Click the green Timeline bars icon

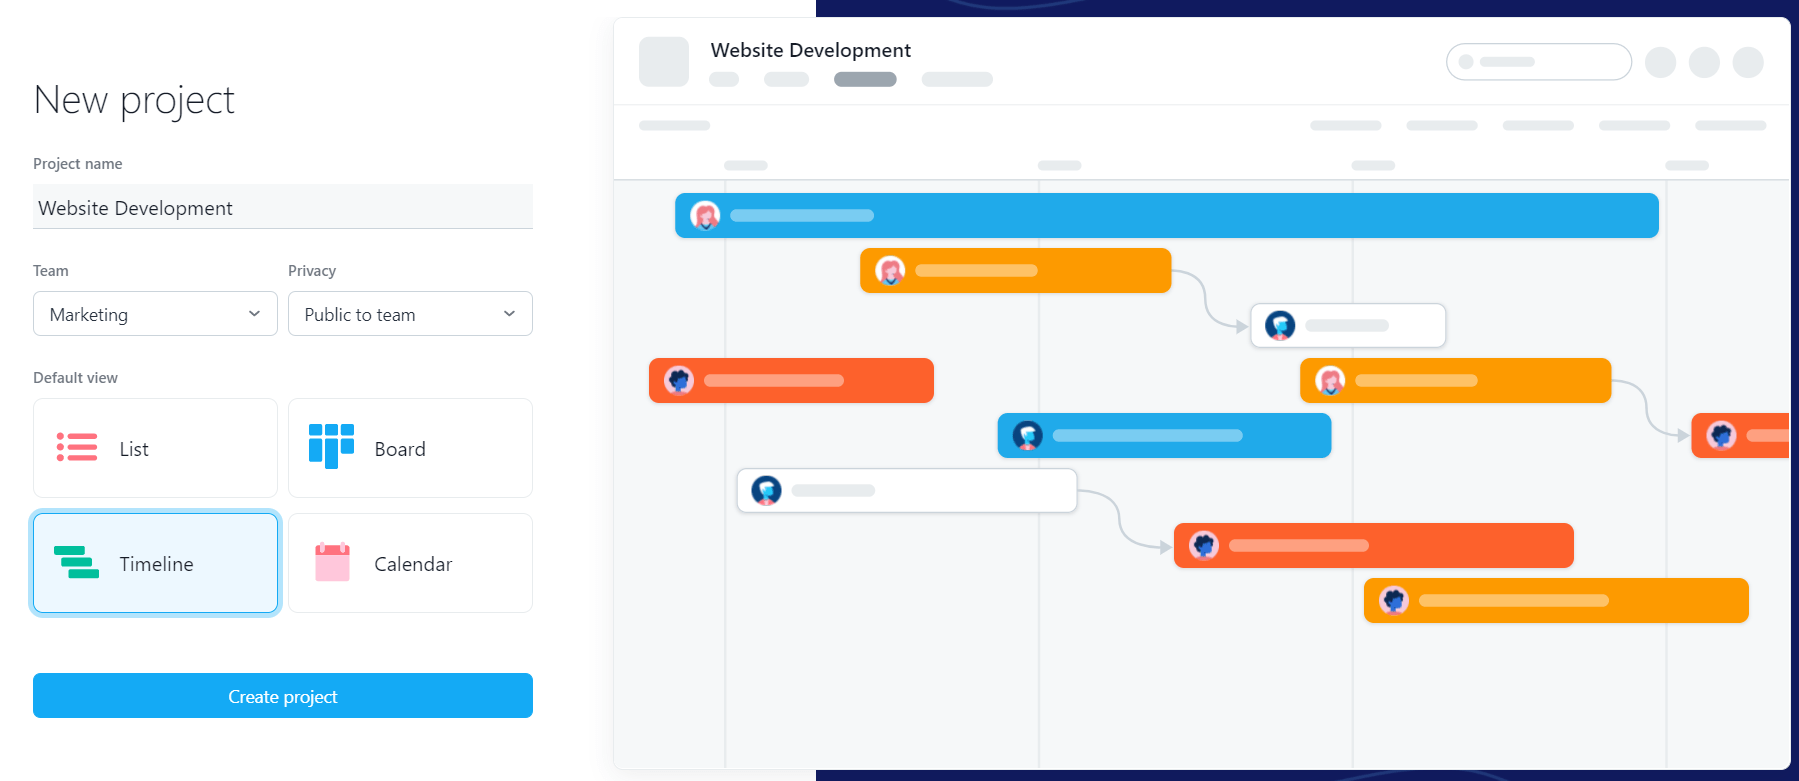tap(76, 562)
